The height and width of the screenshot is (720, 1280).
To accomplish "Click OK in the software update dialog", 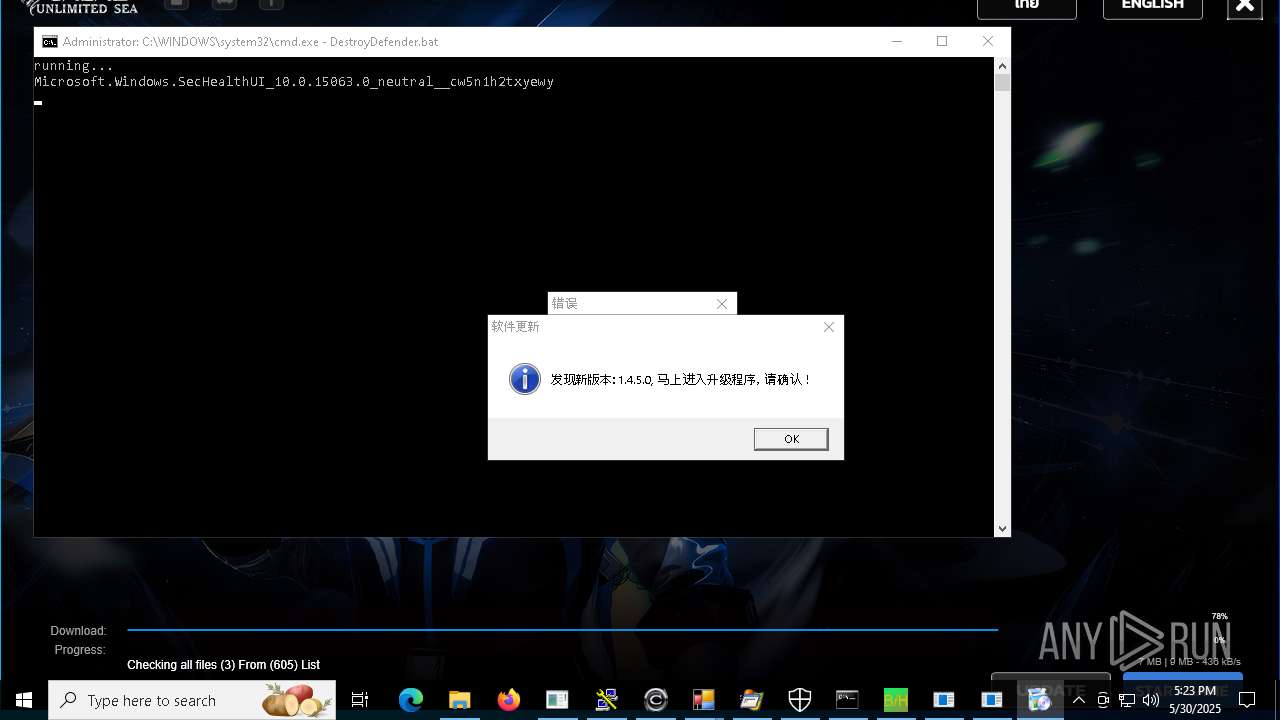I will (791, 439).
